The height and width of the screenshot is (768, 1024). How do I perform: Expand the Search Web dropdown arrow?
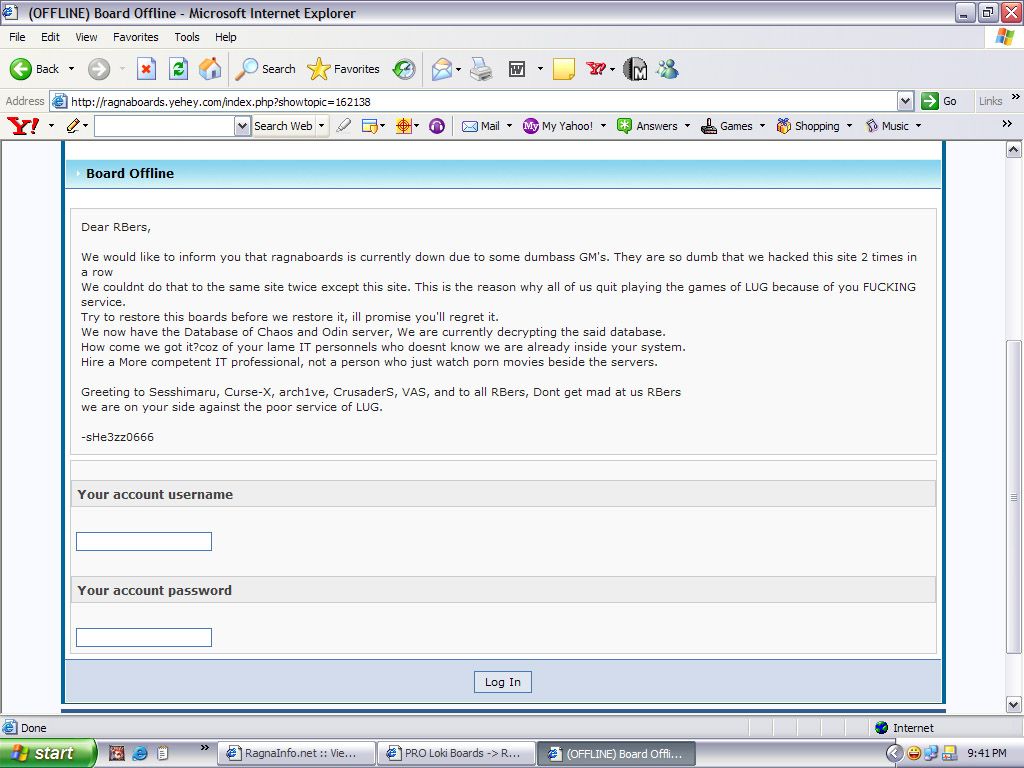(321, 125)
